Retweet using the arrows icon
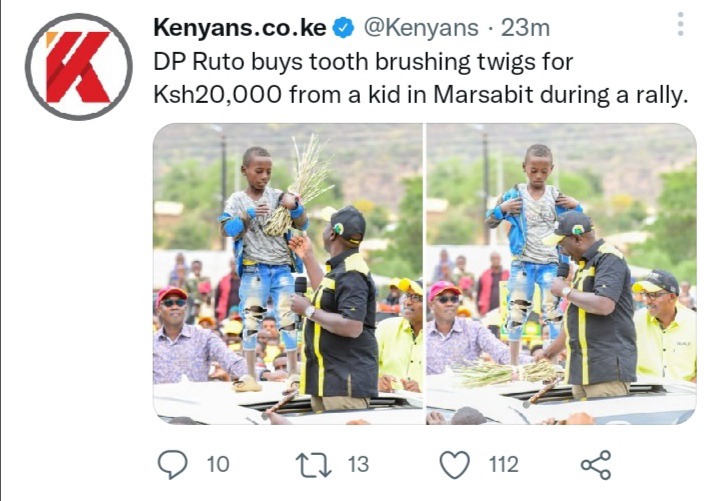Screen dimensions: 720x501 click(314, 465)
